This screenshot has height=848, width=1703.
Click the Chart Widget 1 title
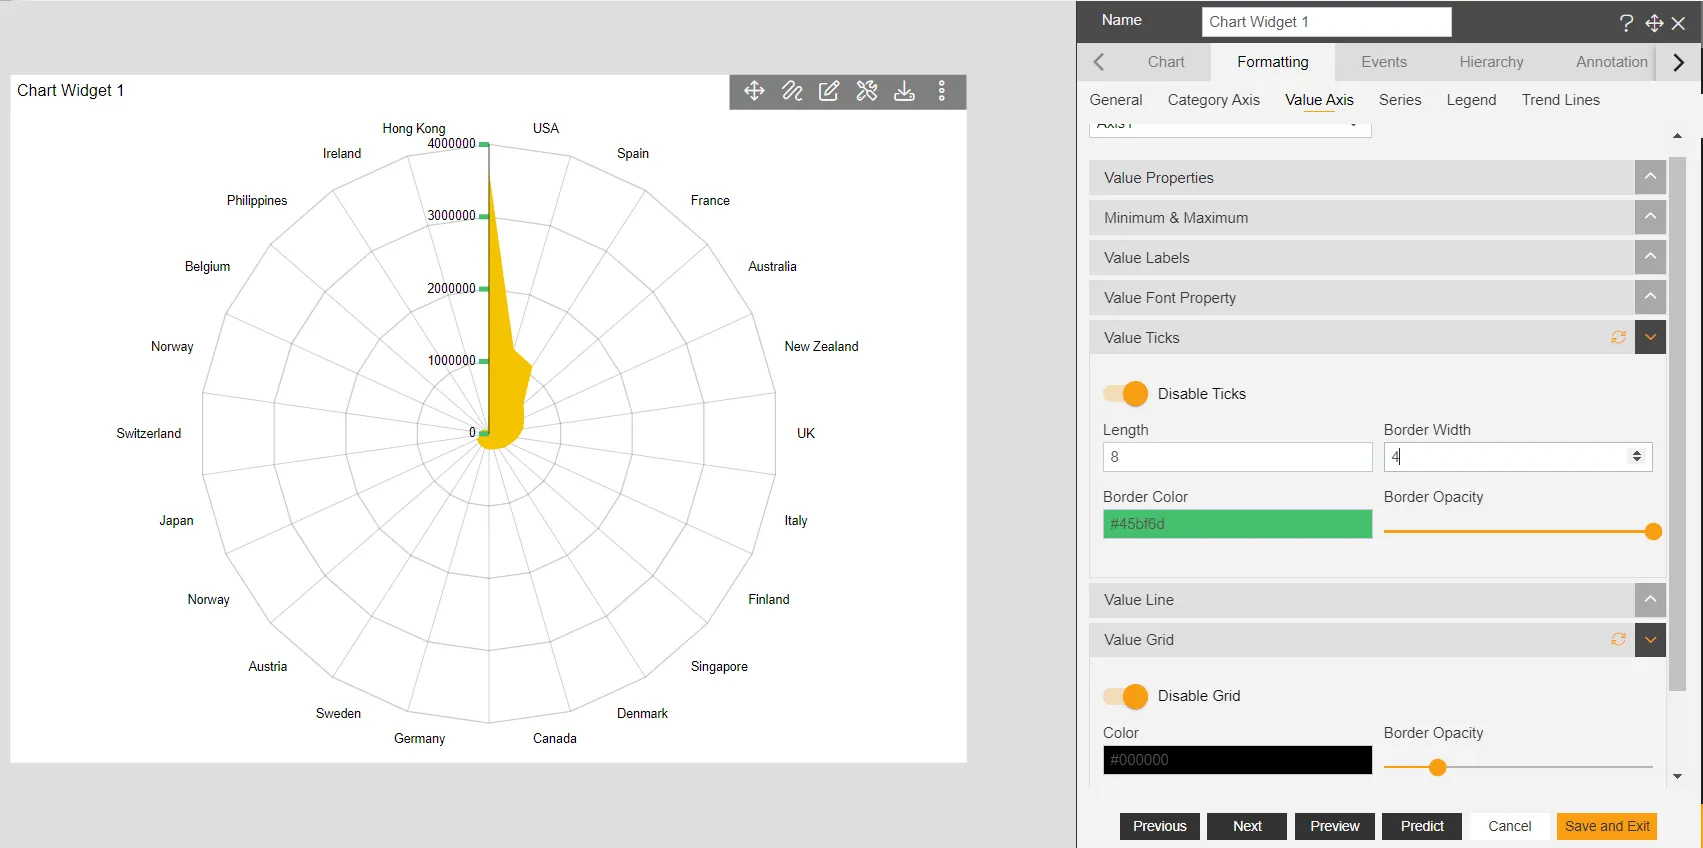pos(71,91)
